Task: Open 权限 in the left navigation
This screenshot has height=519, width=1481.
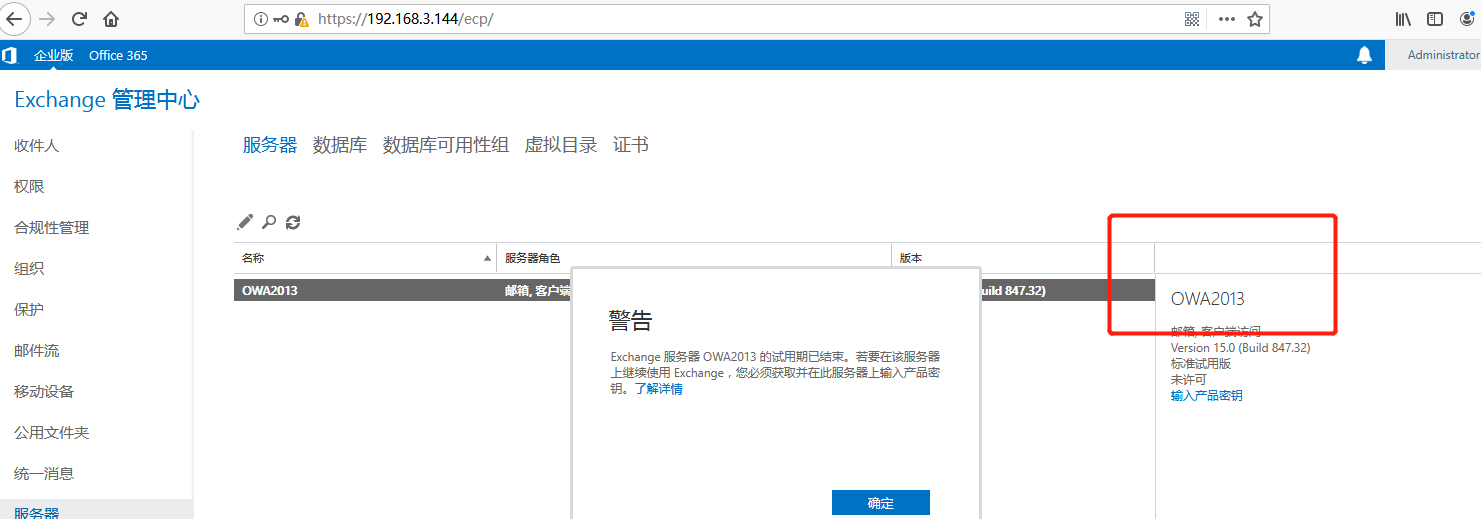Action: click(x=29, y=186)
